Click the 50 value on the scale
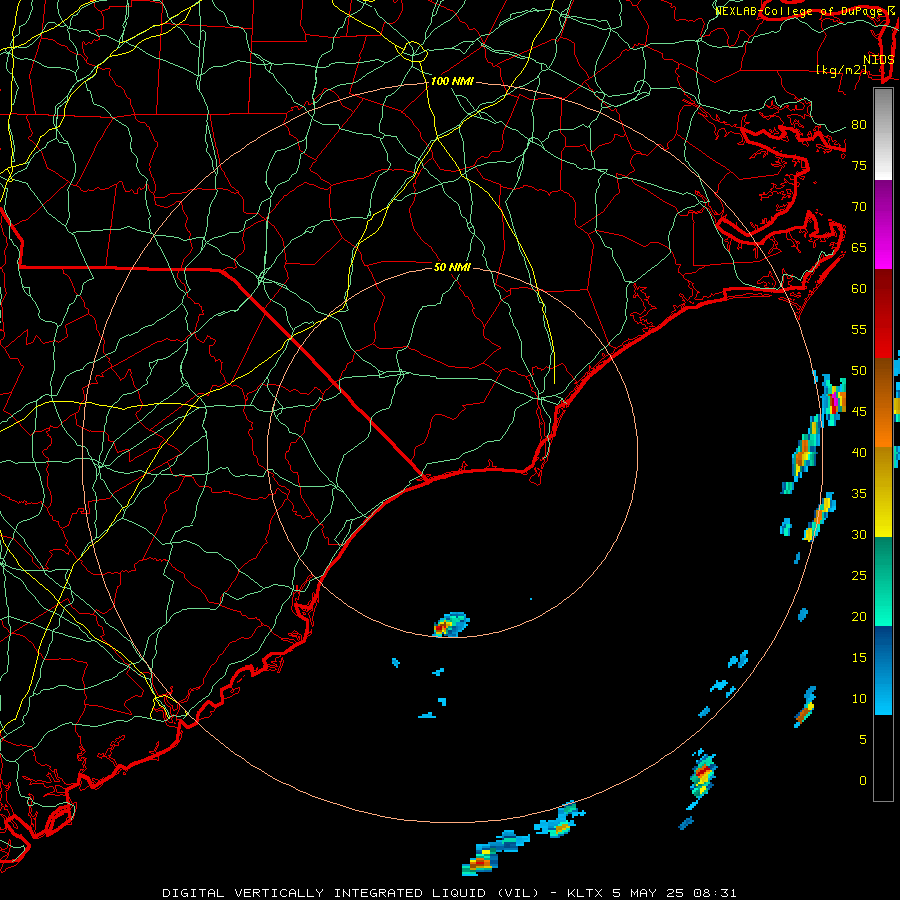900x900 pixels. tap(859, 371)
